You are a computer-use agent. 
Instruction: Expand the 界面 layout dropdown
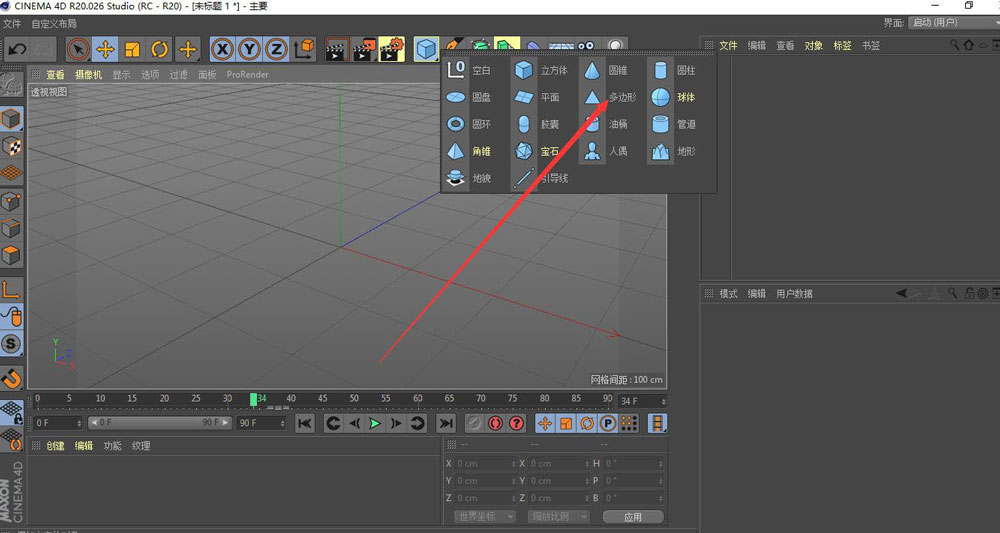tap(954, 23)
